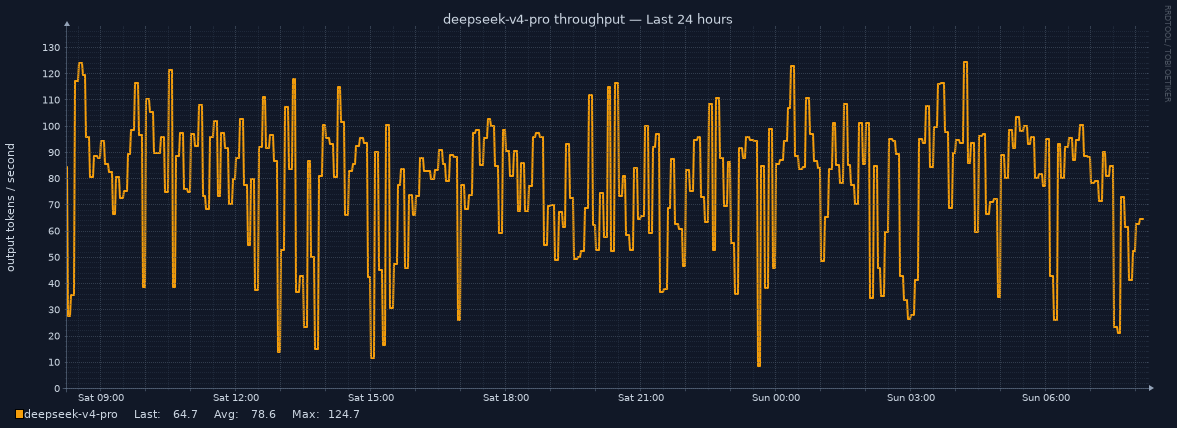1177x428 pixels.
Task: Click the 'Sat 09:00' x-axis label
Action: point(101,398)
